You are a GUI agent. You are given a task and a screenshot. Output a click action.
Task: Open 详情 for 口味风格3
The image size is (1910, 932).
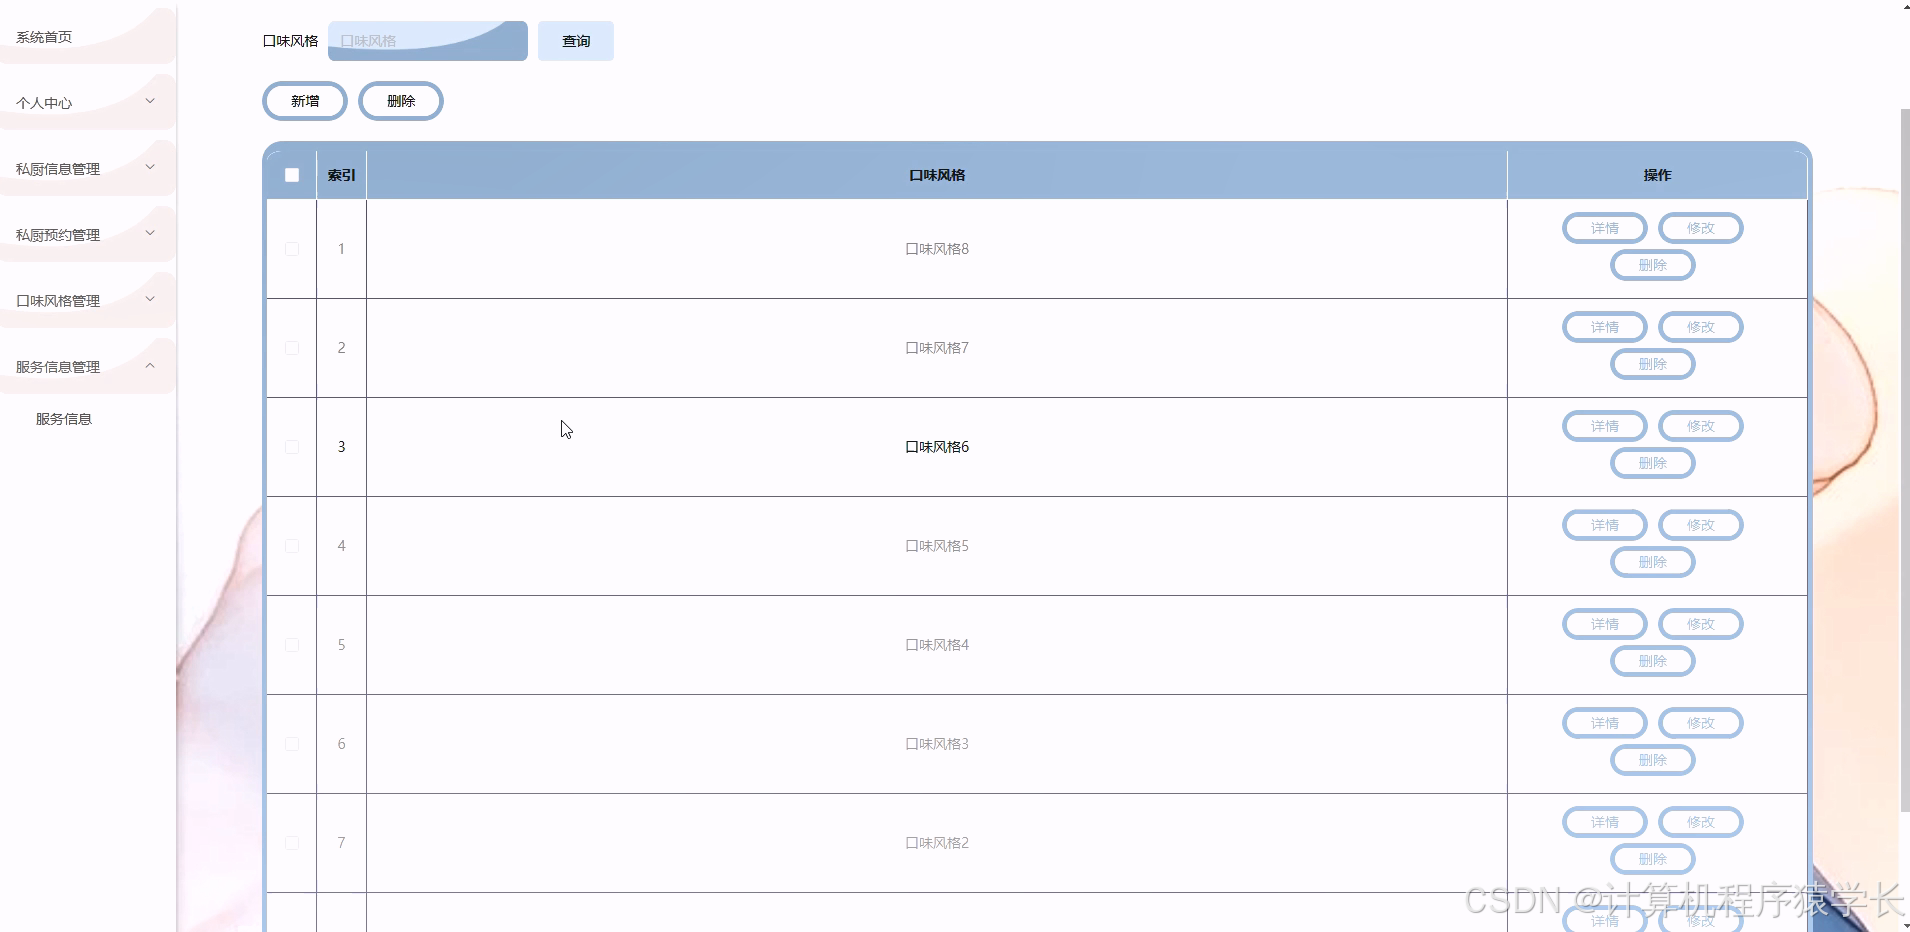pos(1605,723)
